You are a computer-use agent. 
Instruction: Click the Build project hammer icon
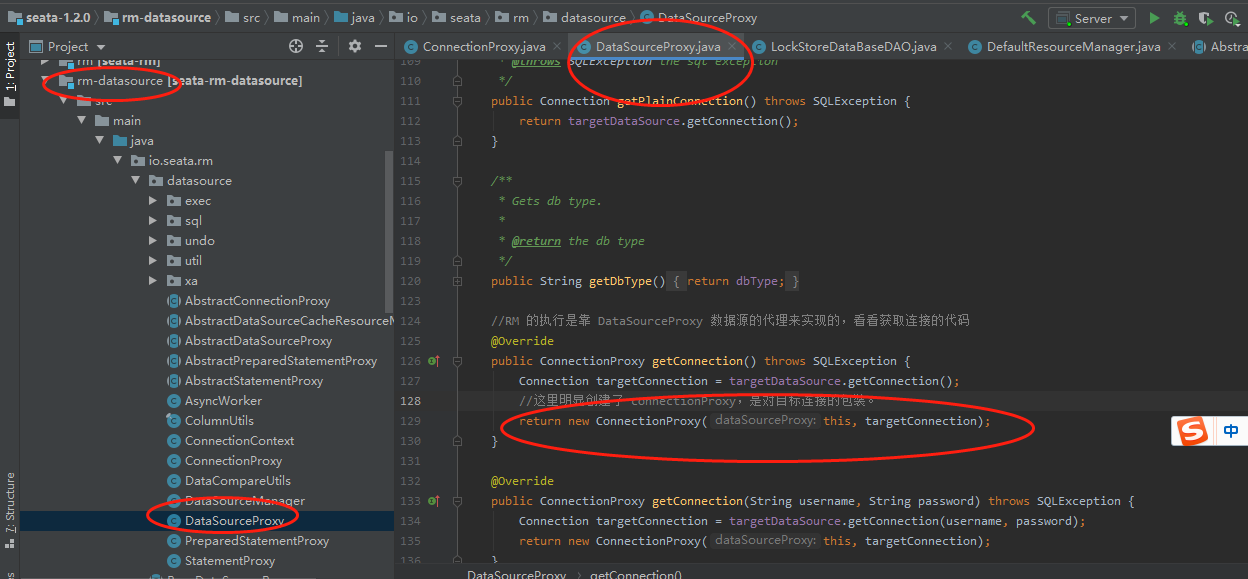coord(1028,18)
